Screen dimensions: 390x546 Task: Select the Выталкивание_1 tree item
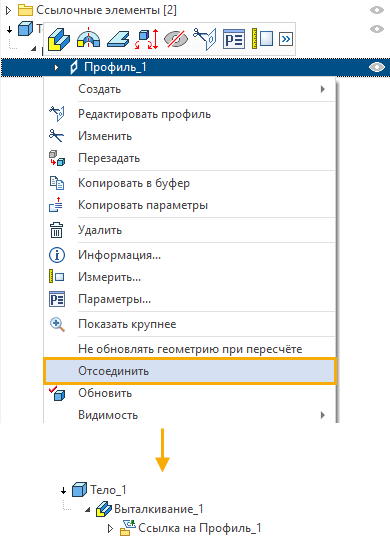click(x=158, y=509)
